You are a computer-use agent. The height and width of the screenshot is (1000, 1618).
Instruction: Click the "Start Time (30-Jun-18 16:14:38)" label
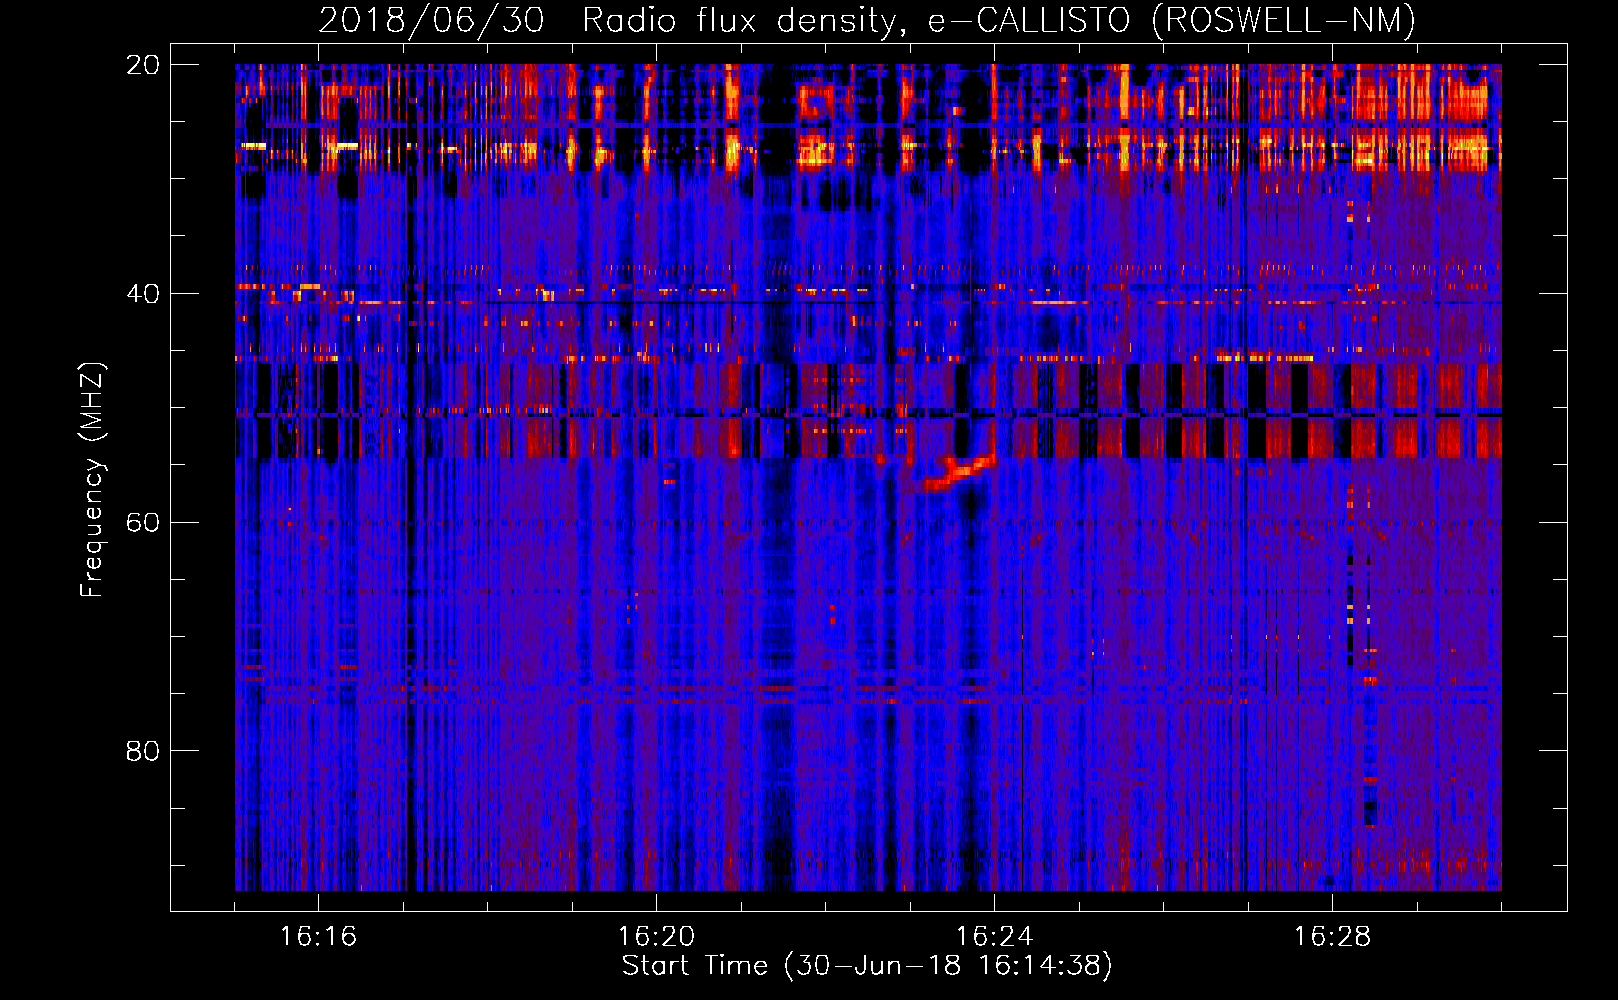tap(867, 966)
